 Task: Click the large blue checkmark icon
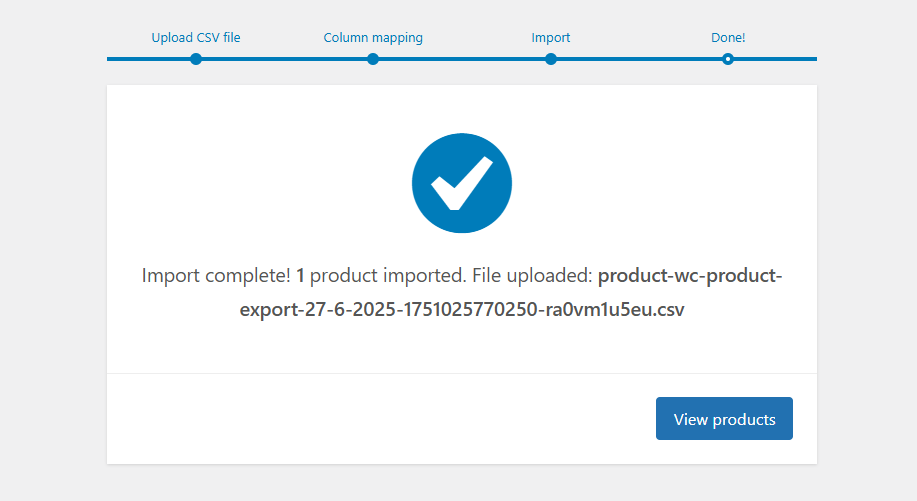(x=462, y=184)
